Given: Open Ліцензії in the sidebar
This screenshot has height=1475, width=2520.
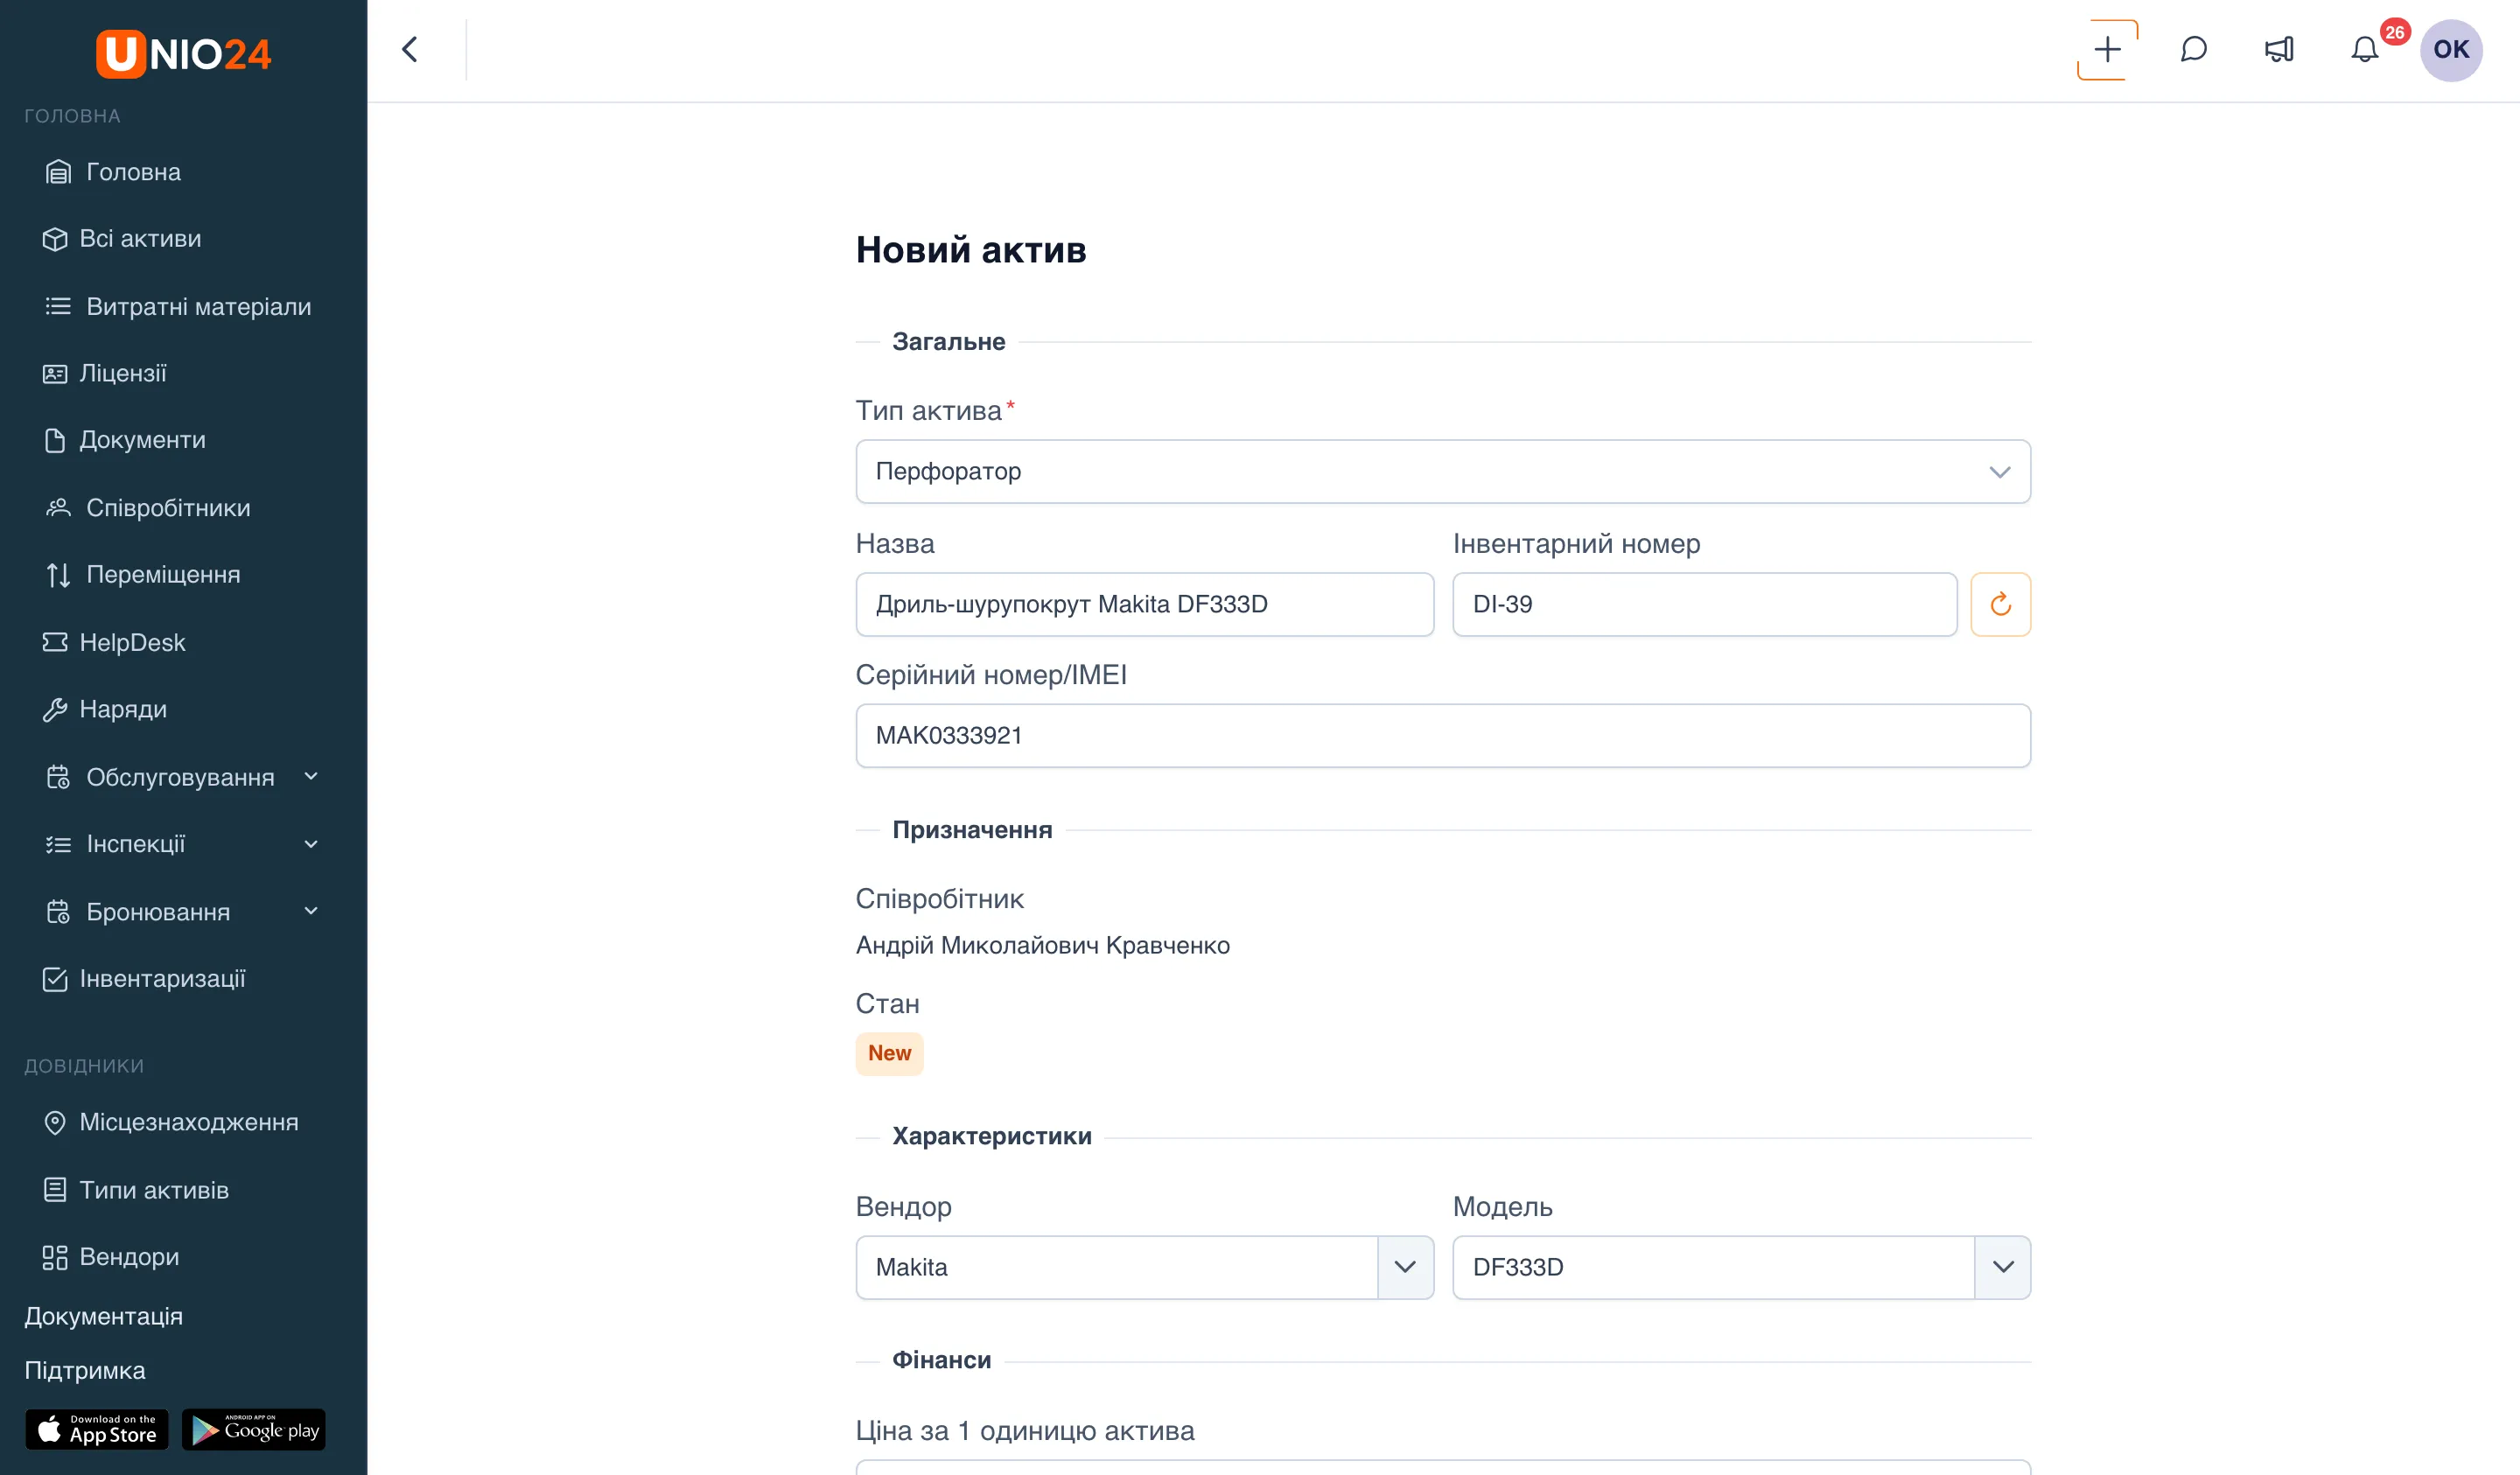Looking at the screenshot, I should click(105, 373).
